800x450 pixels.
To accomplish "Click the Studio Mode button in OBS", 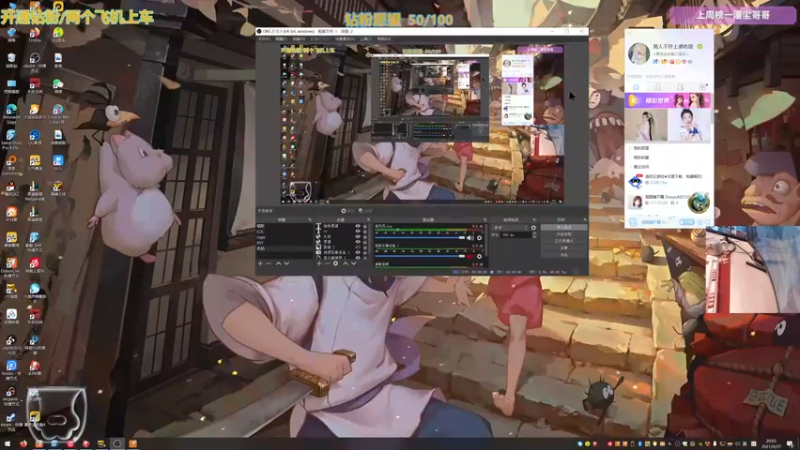I will point(564,241).
